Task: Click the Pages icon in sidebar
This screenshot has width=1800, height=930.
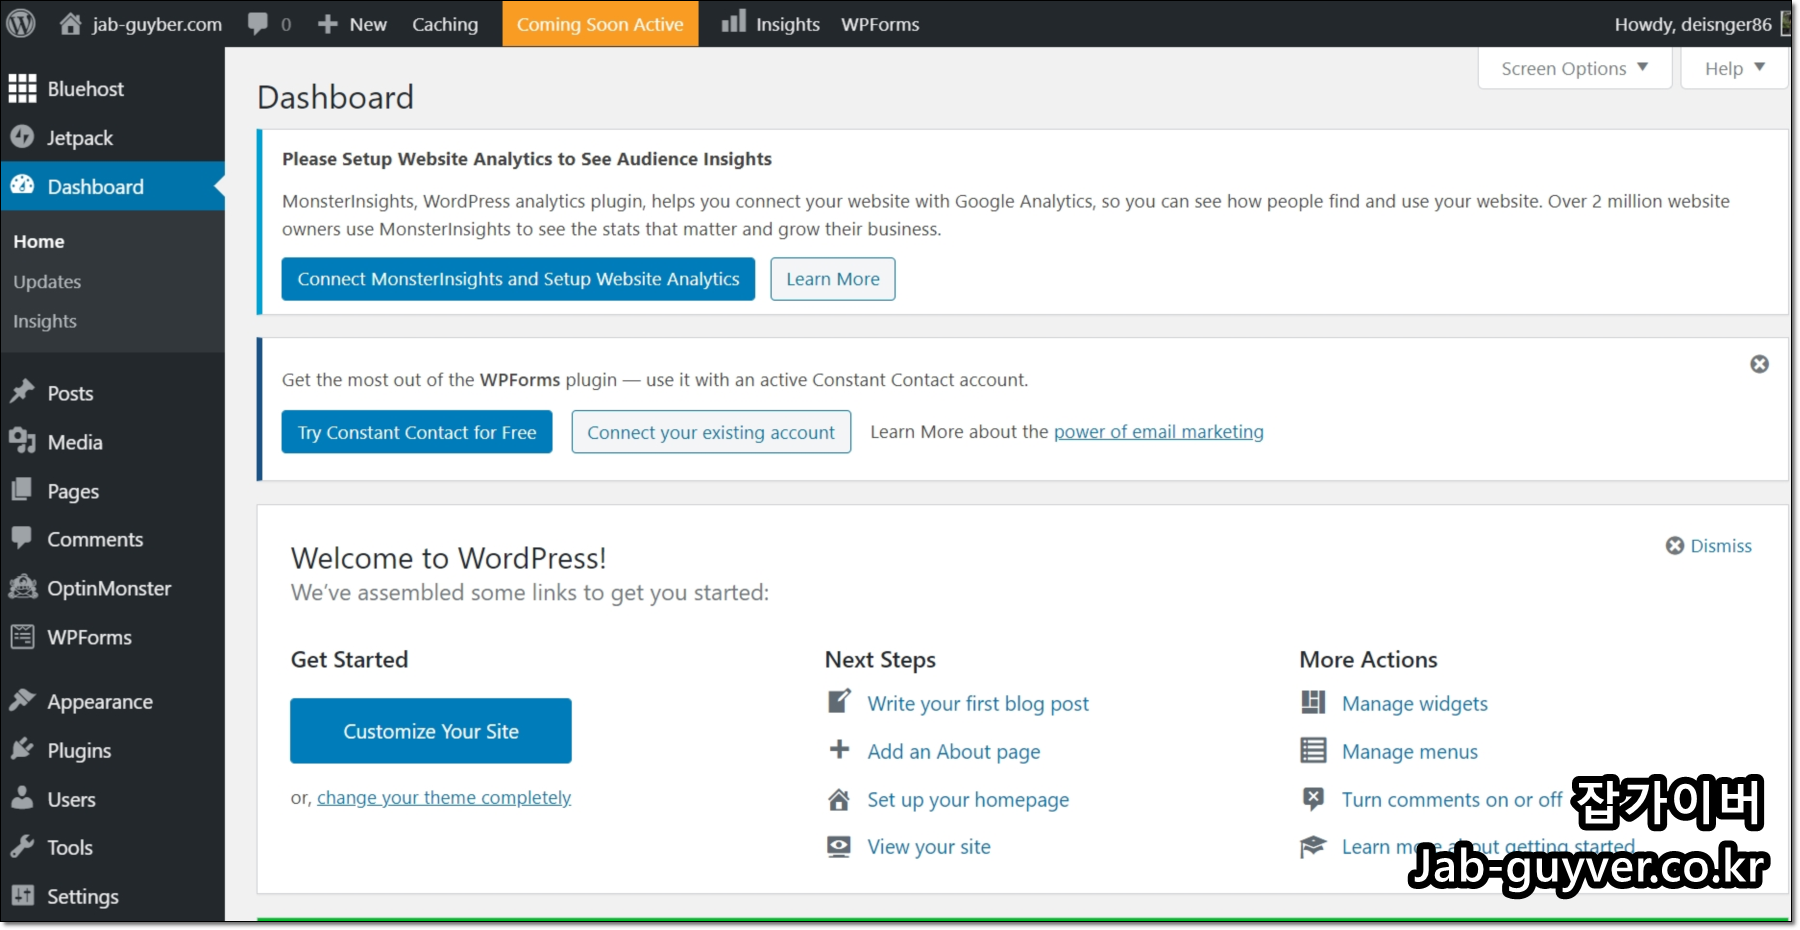Action: pos(22,490)
